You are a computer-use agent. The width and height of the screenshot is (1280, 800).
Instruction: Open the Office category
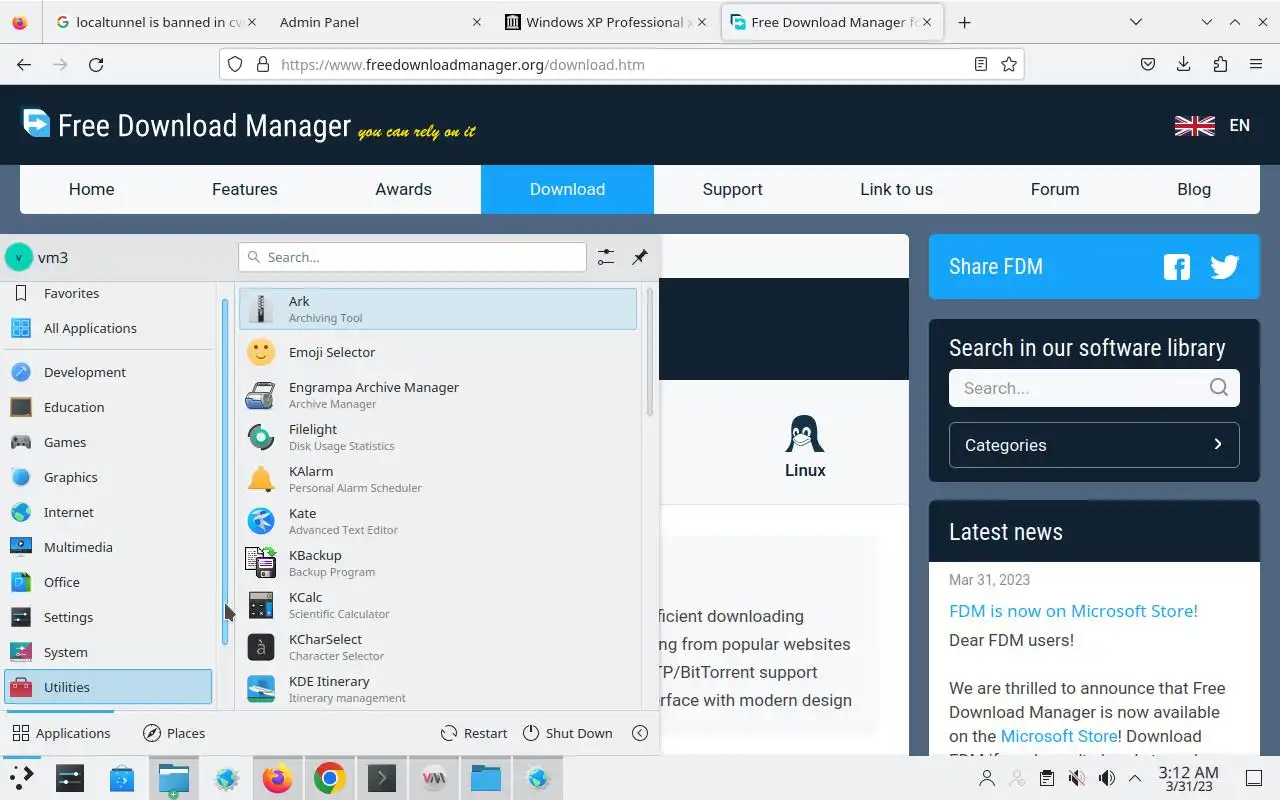pyautogui.click(x=108, y=582)
